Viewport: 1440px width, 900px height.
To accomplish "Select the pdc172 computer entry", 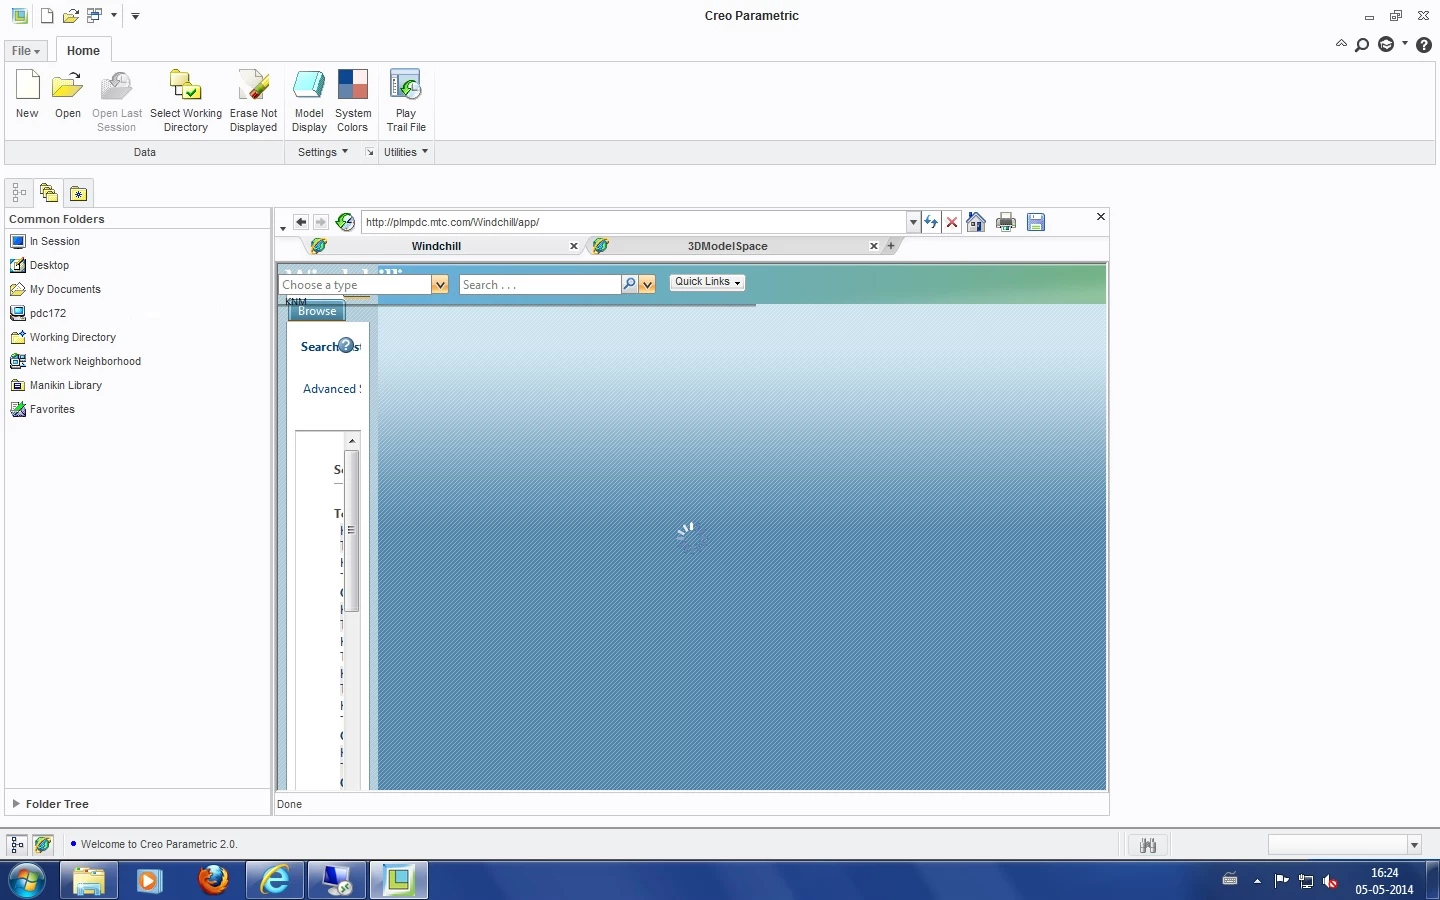I will pos(38,313).
